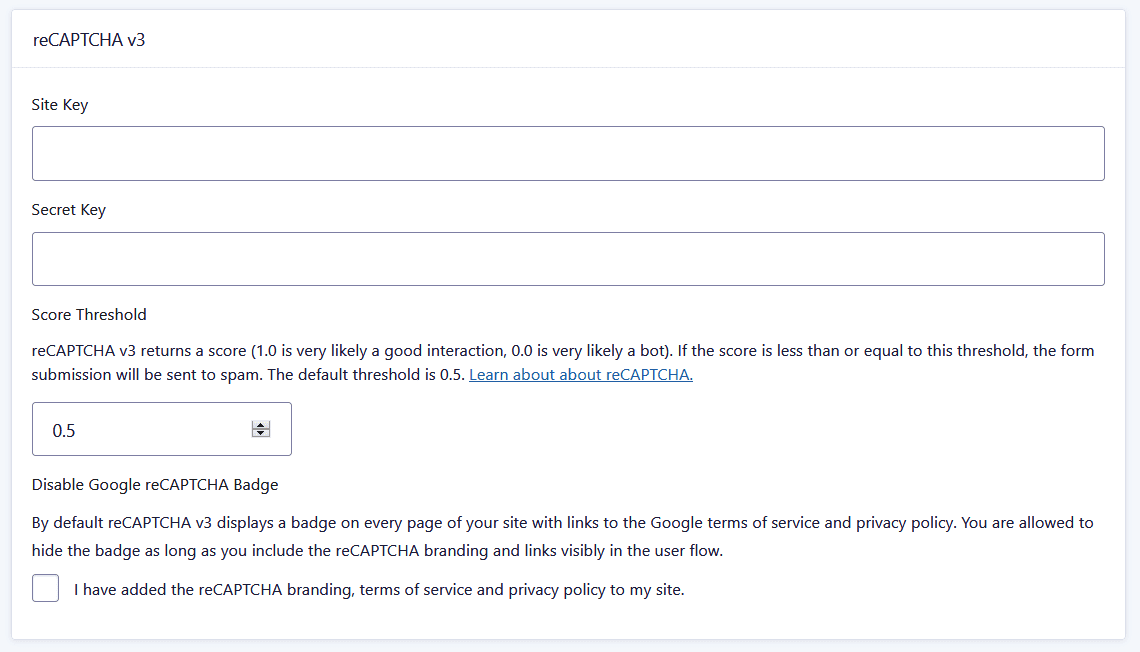Click the Score Threshold heading text
Image resolution: width=1140 pixels, height=652 pixels.
pyautogui.click(x=88, y=314)
